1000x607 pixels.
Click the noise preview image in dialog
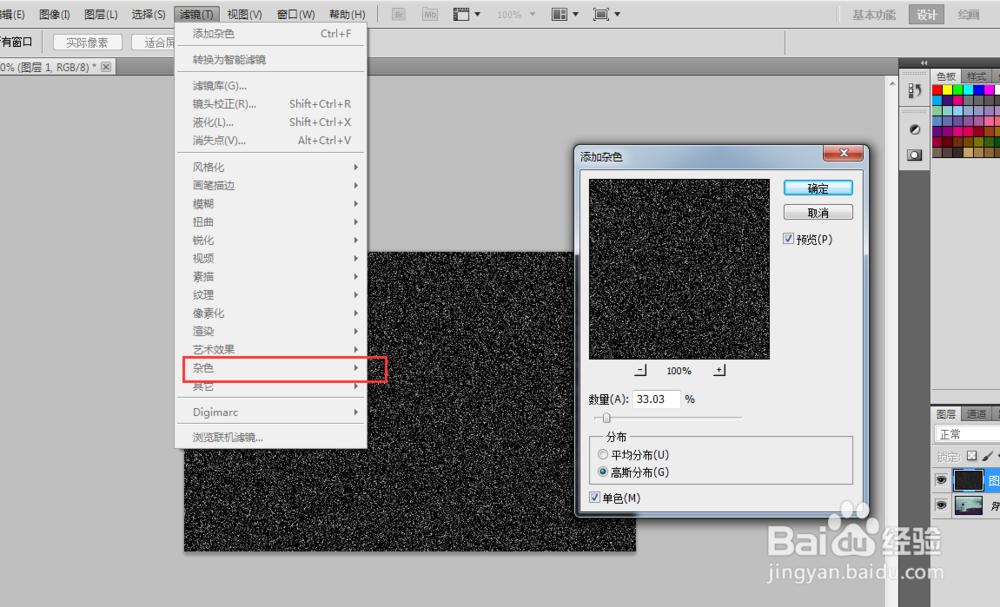click(x=679, y=269)
